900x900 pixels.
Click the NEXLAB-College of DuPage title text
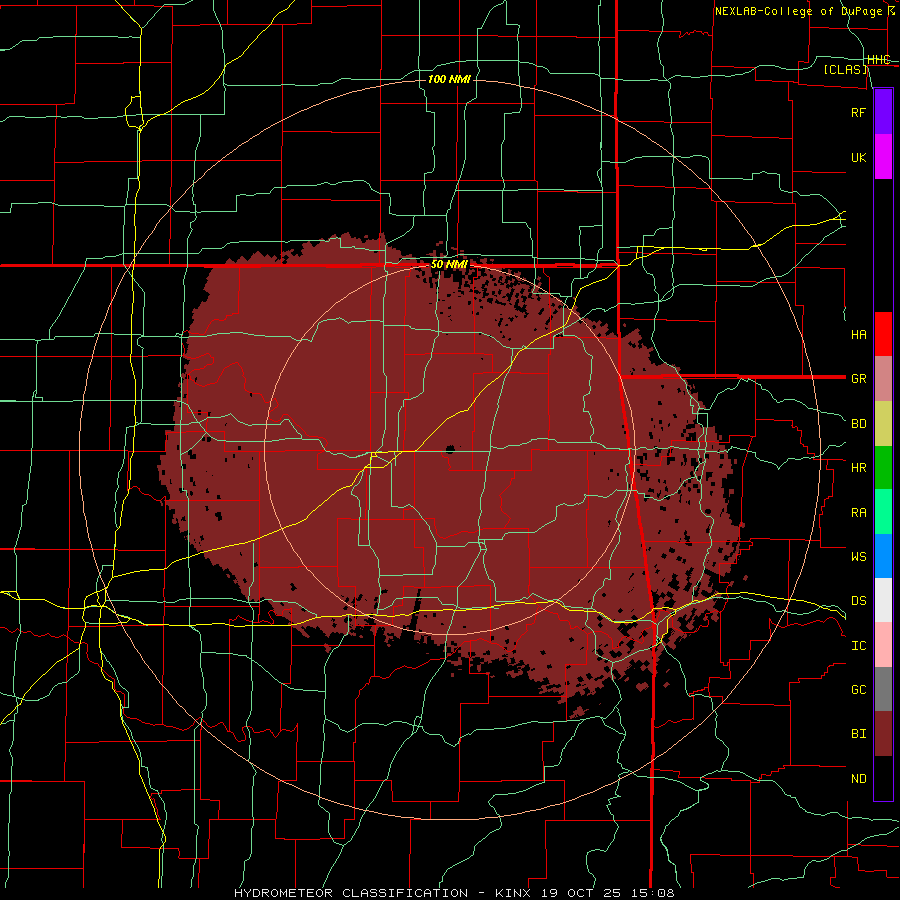click(x=798, y=11)
